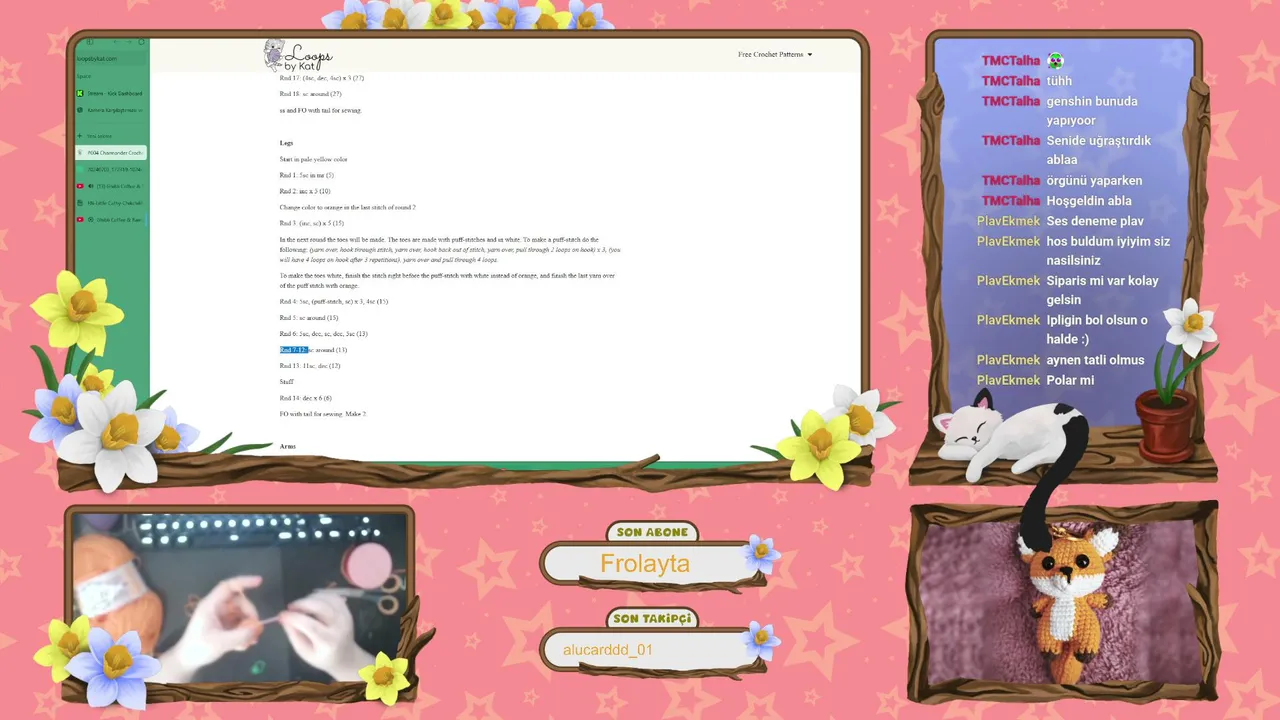Click the line 'Start in pale yellow color'

(313, 159)
